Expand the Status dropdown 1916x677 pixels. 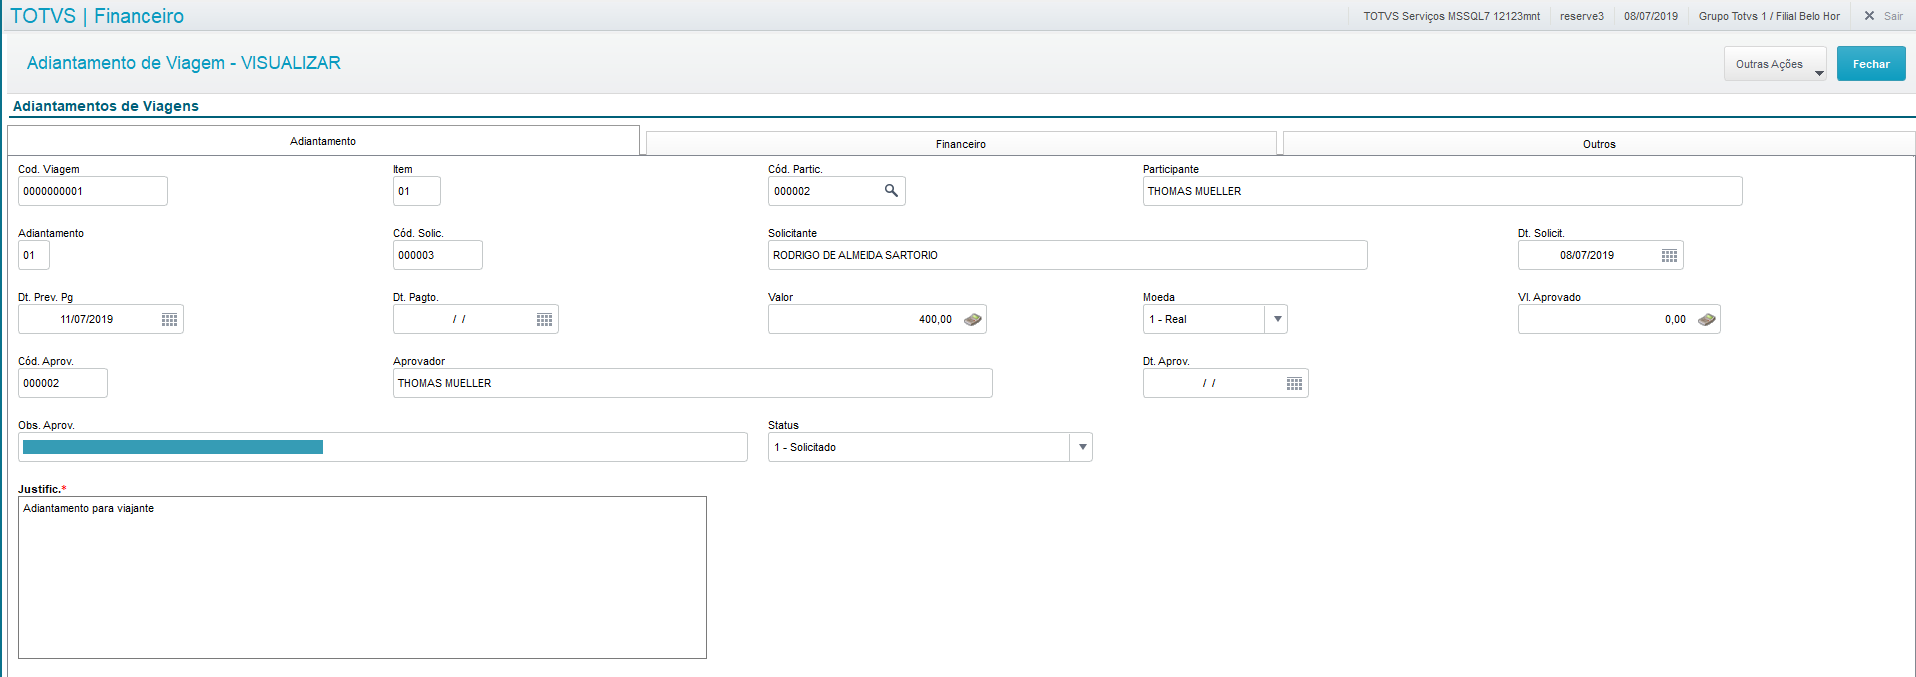pos(1081,448)
